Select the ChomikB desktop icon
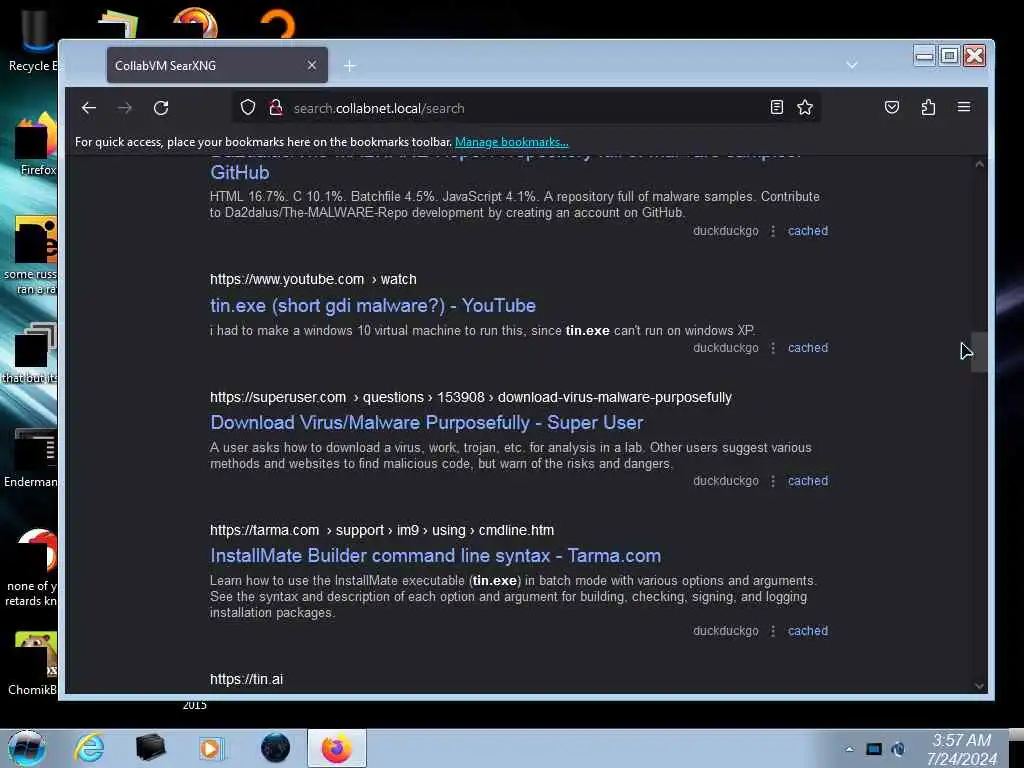1024x768 pixels. (33, 664)
